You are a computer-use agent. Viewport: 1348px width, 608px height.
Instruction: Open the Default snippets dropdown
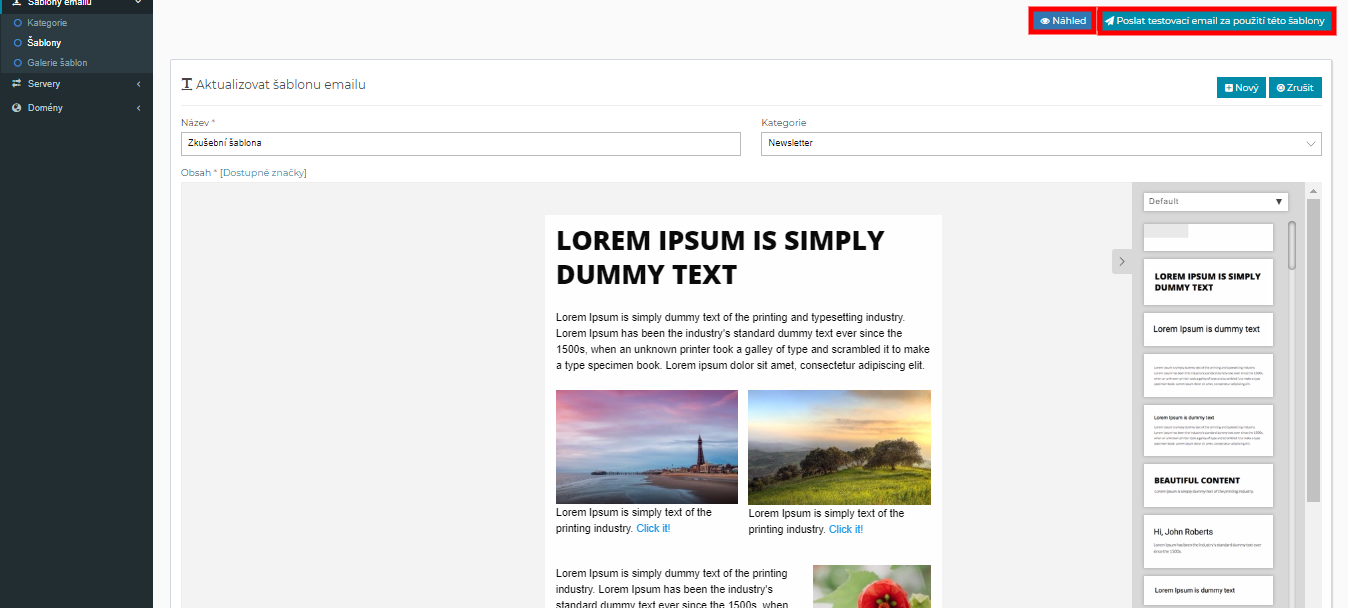[1216, 202]
